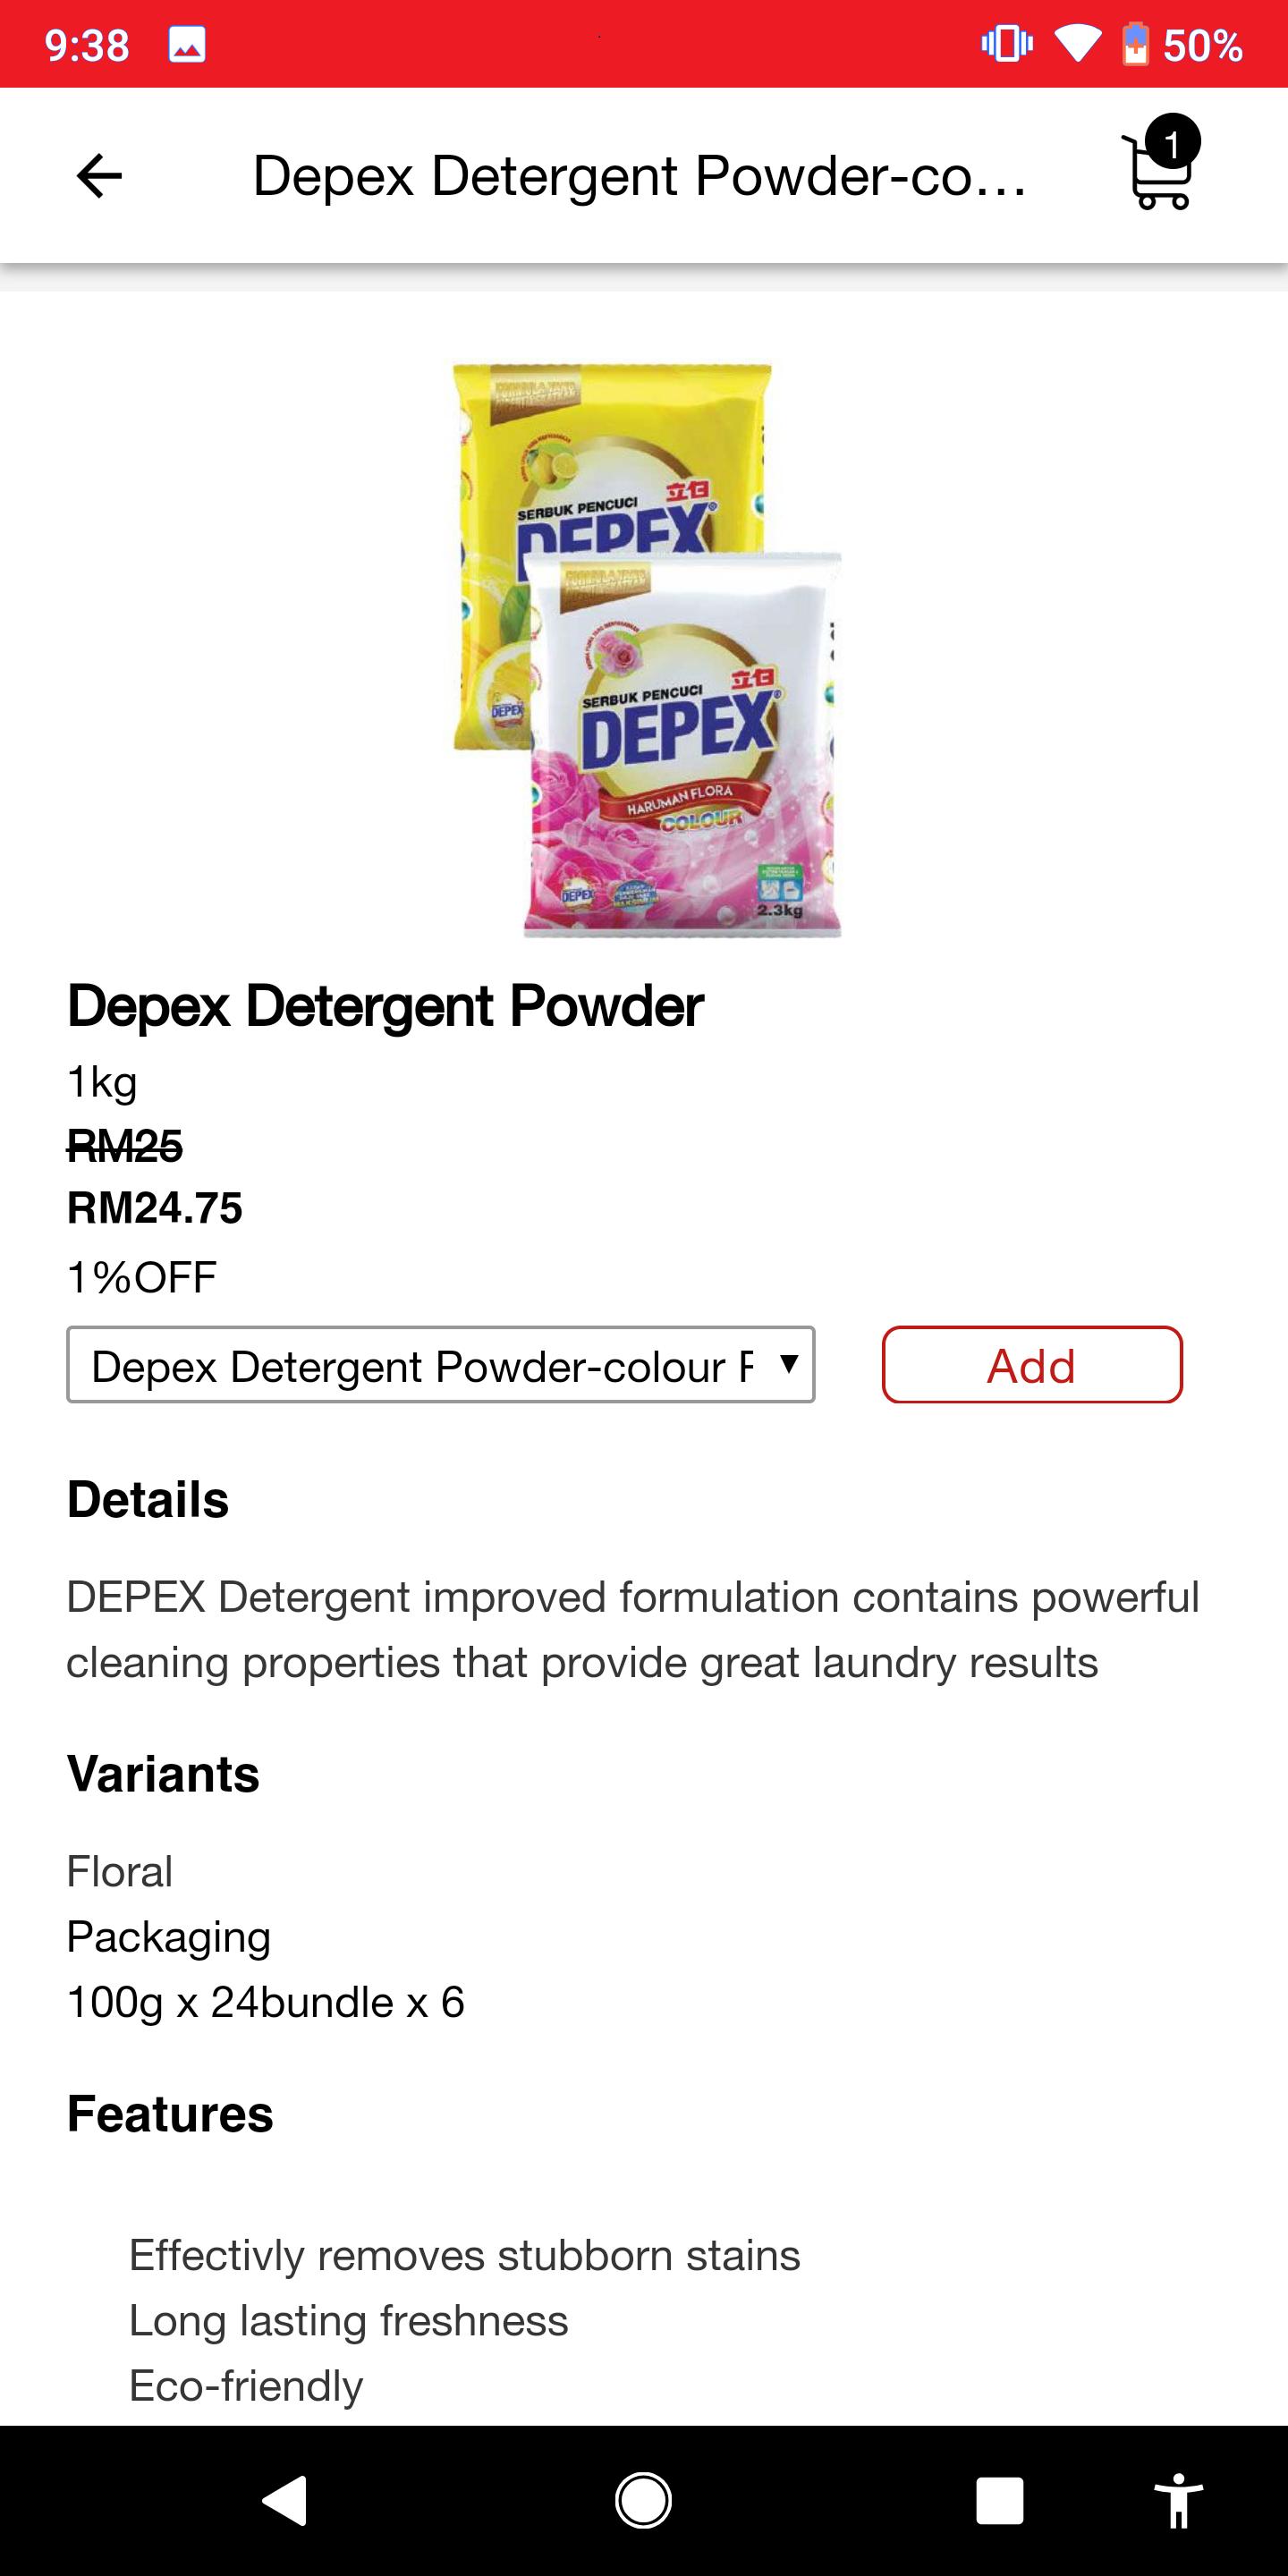Tap the Depex product image
The image size is (1288, 2576).
click(x=645, y=650)
